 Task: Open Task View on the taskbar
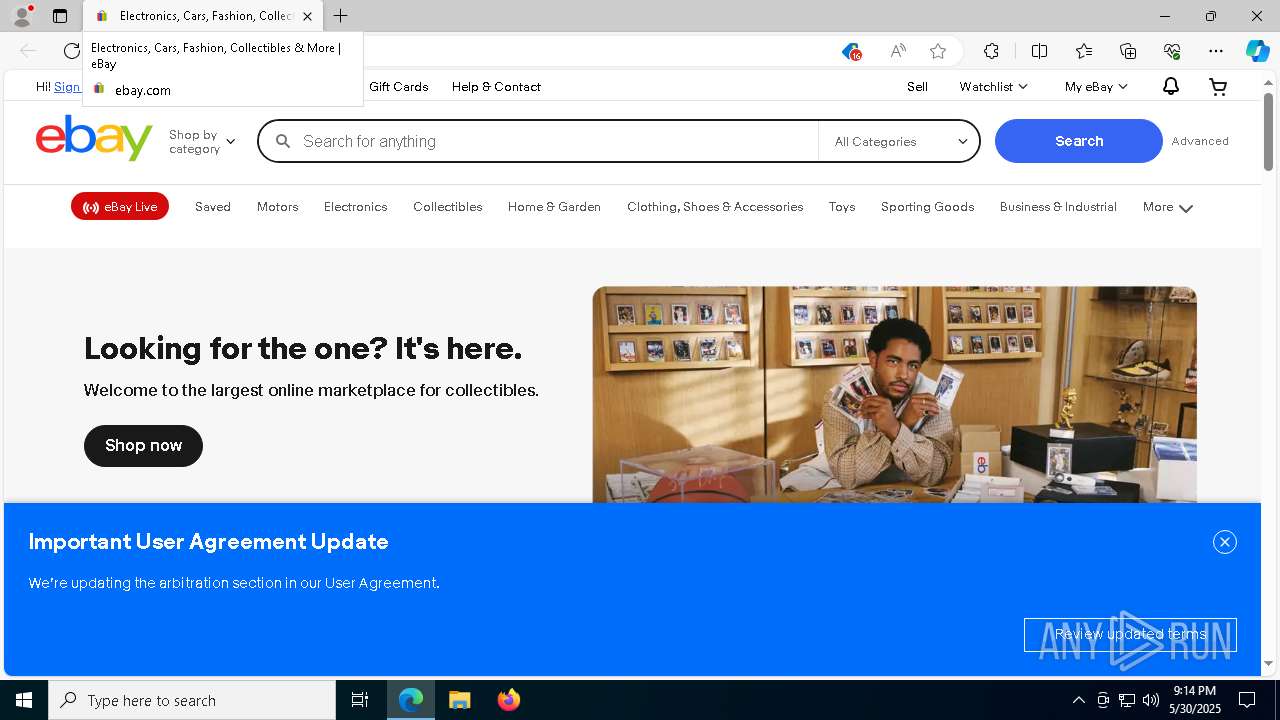point(360,700)
